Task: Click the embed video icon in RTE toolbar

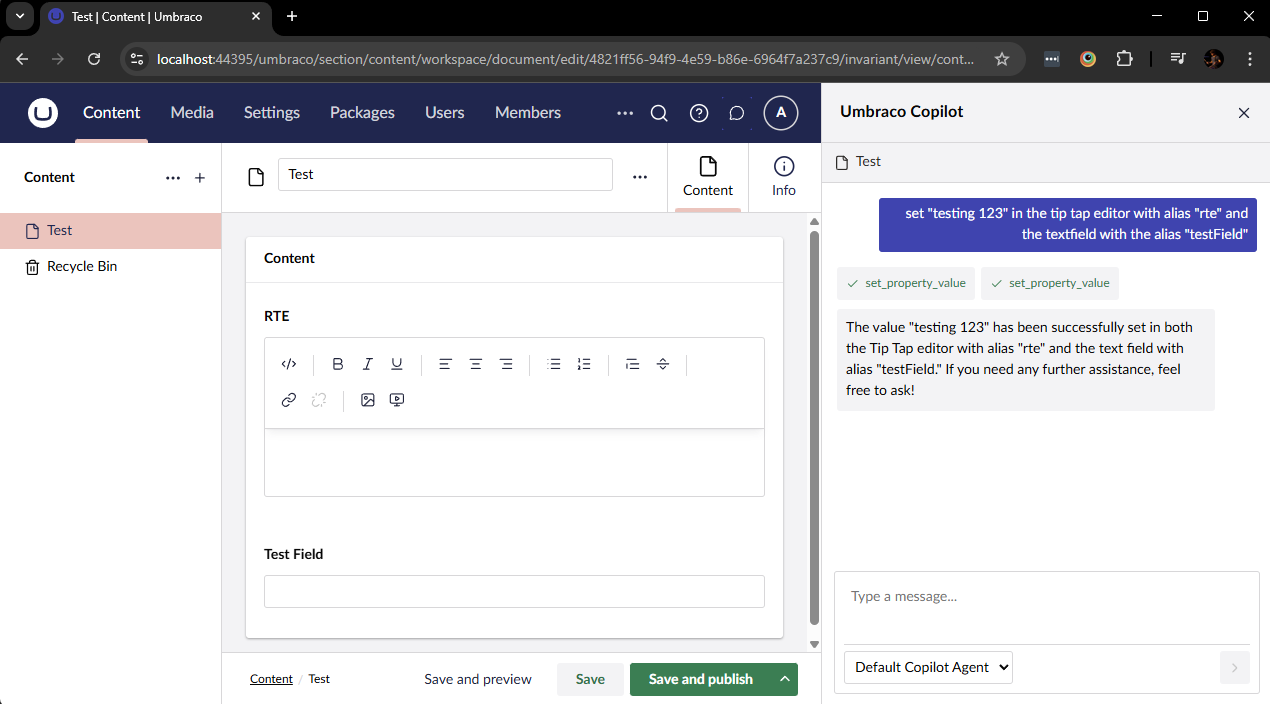Action: point(397,400)
